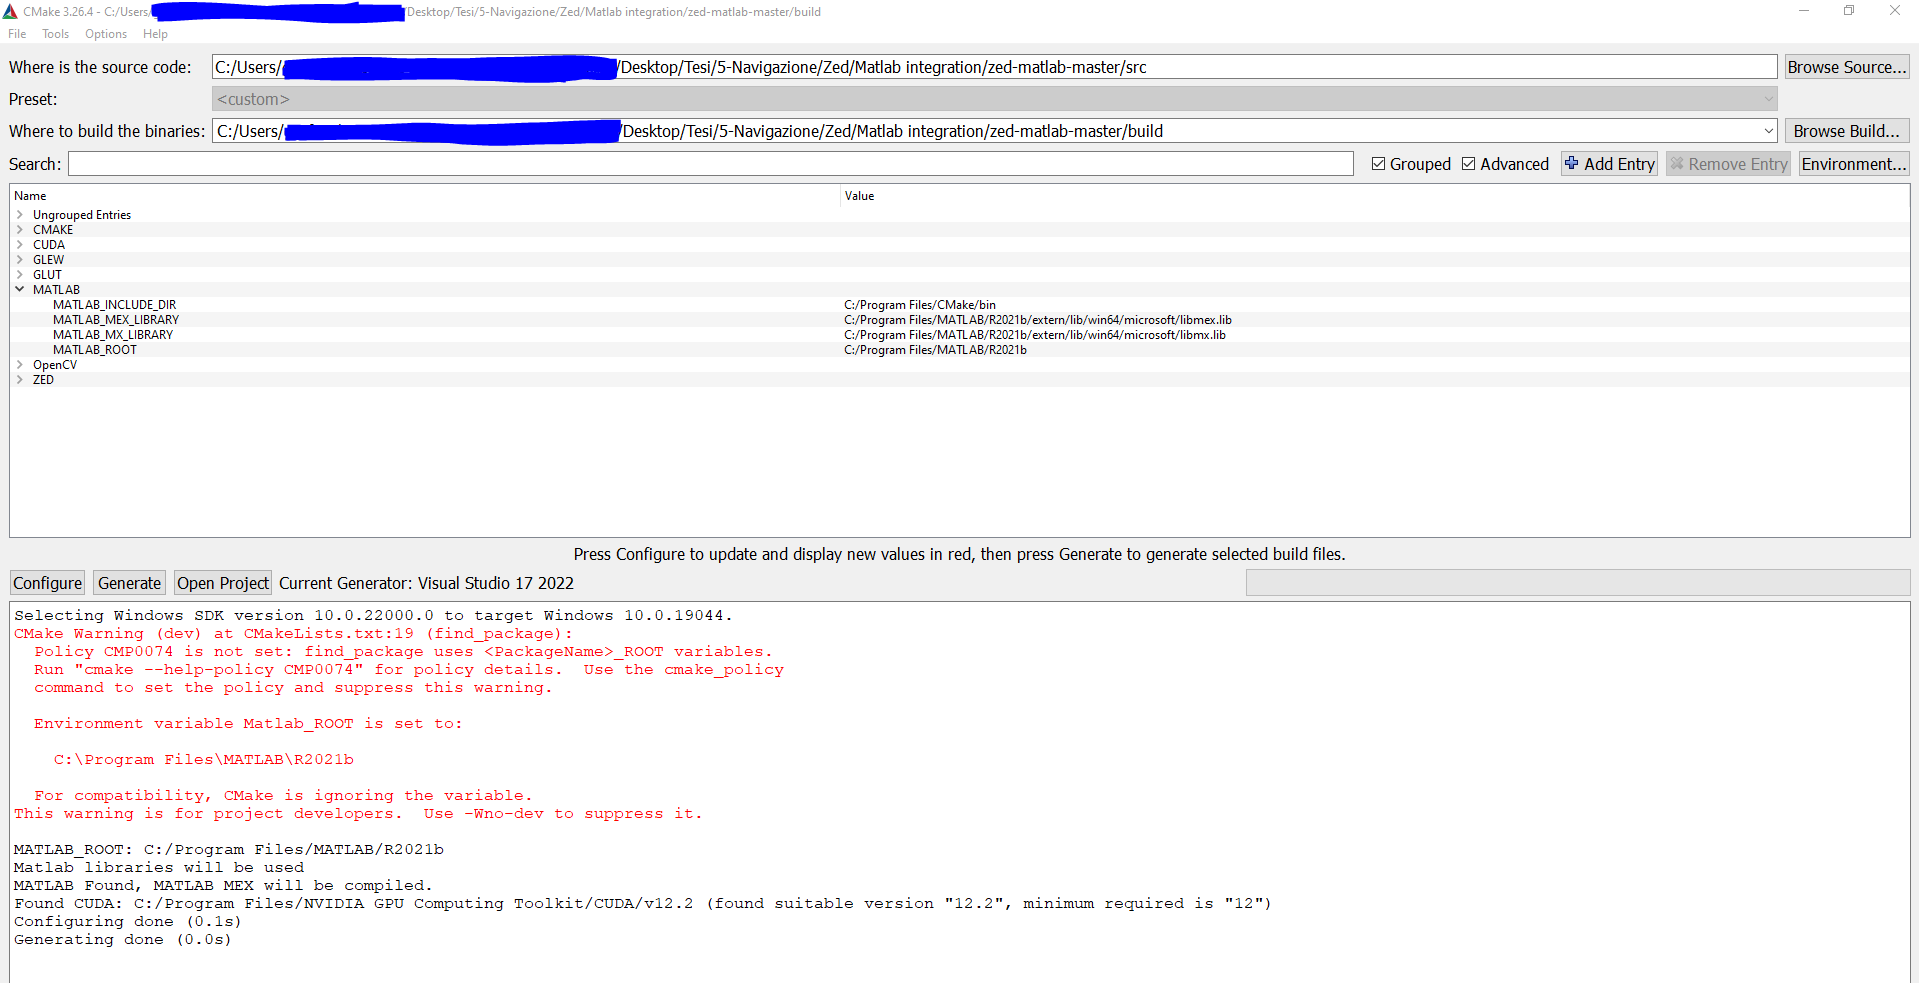Click the Search input field
The width and height of the screenshot is (1919, 983).
pos(711,164)
